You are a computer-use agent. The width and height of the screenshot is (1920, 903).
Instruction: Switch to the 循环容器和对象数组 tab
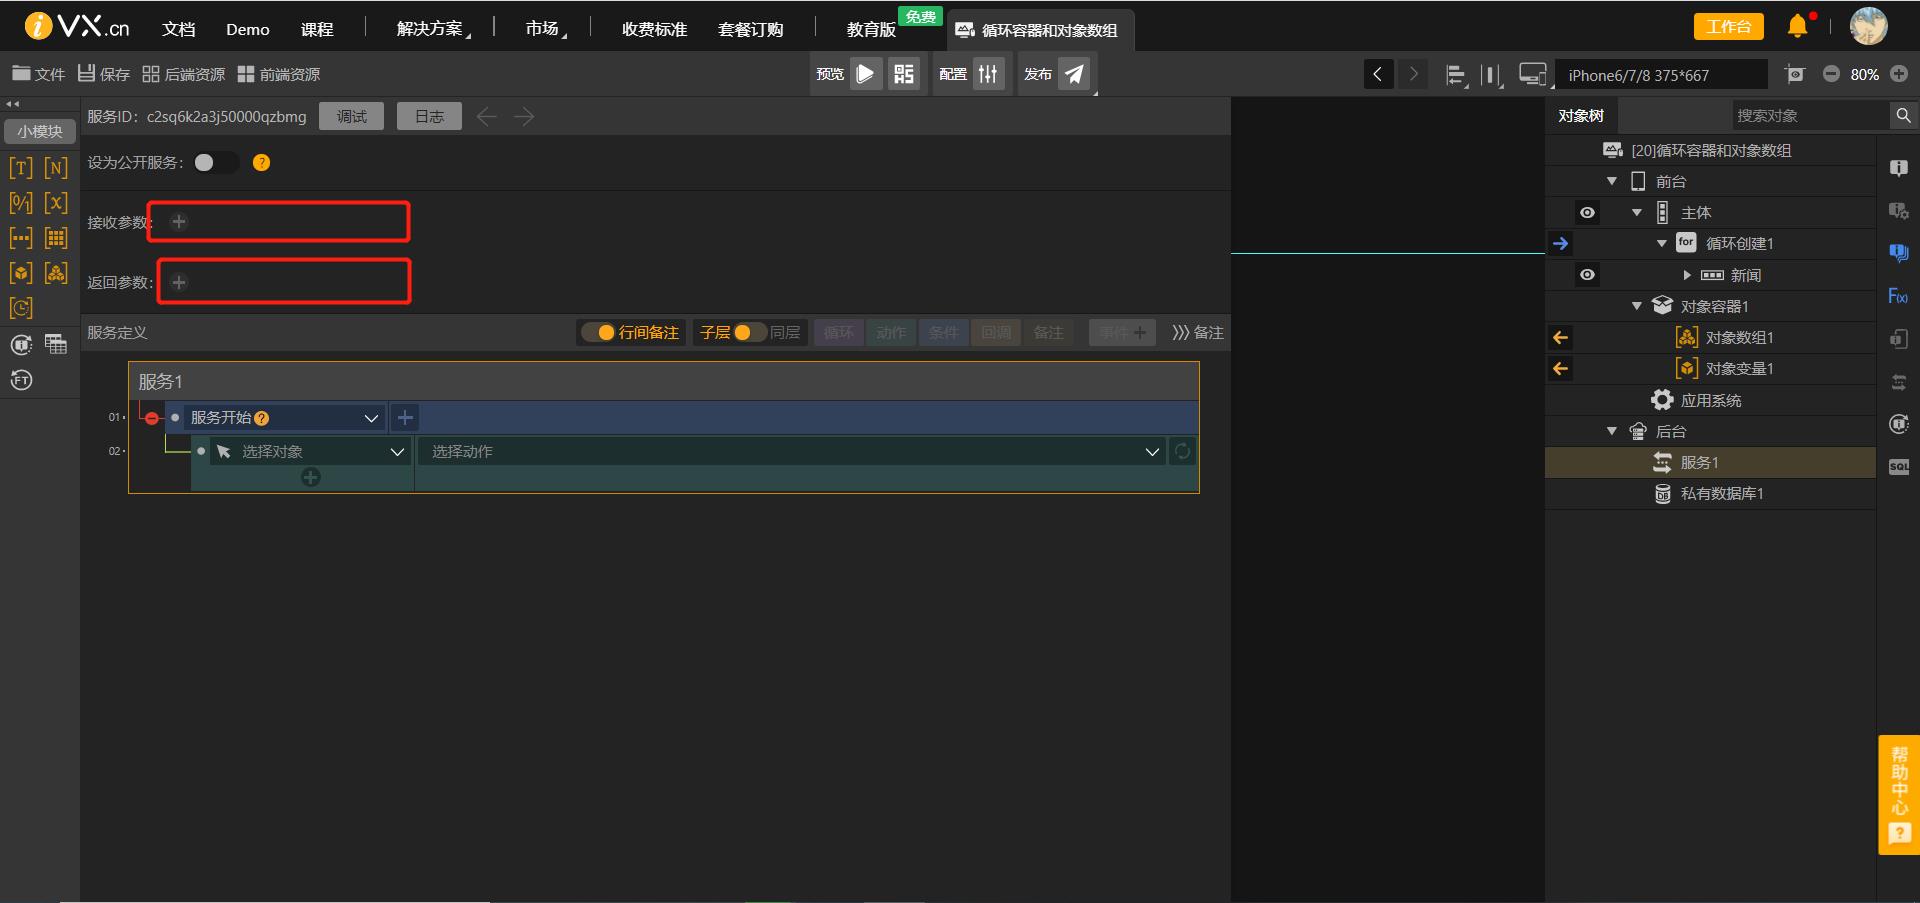tap(1040, 30)
